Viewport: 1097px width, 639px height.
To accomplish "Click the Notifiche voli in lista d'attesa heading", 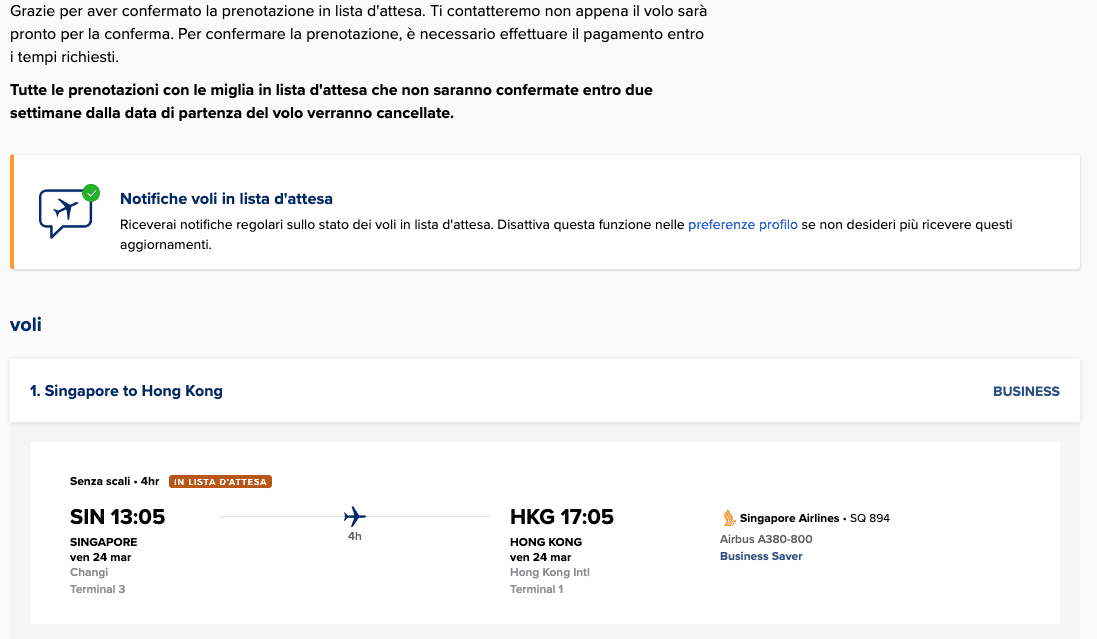I will [226, 199].
